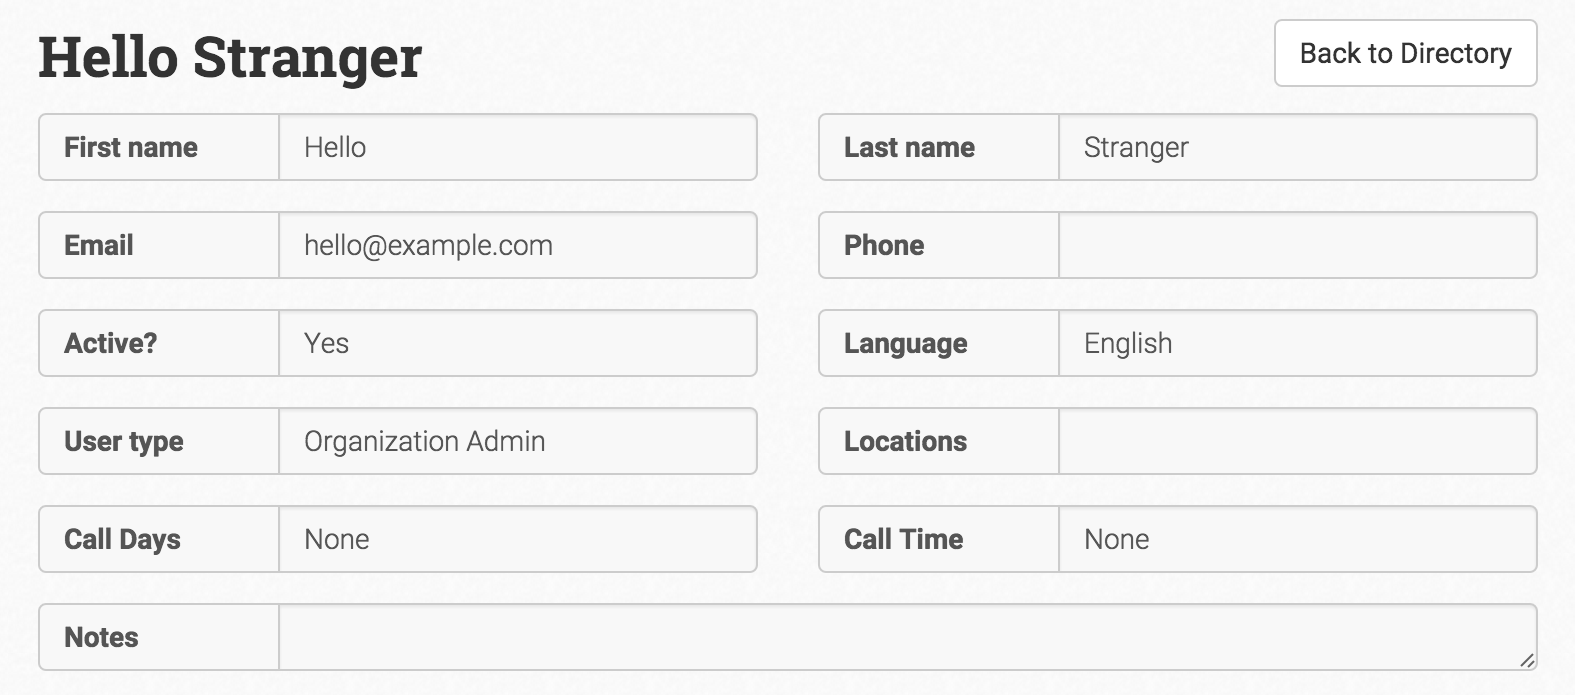
Task: Click the Call Days field showing None
Action: pos(517,539)
